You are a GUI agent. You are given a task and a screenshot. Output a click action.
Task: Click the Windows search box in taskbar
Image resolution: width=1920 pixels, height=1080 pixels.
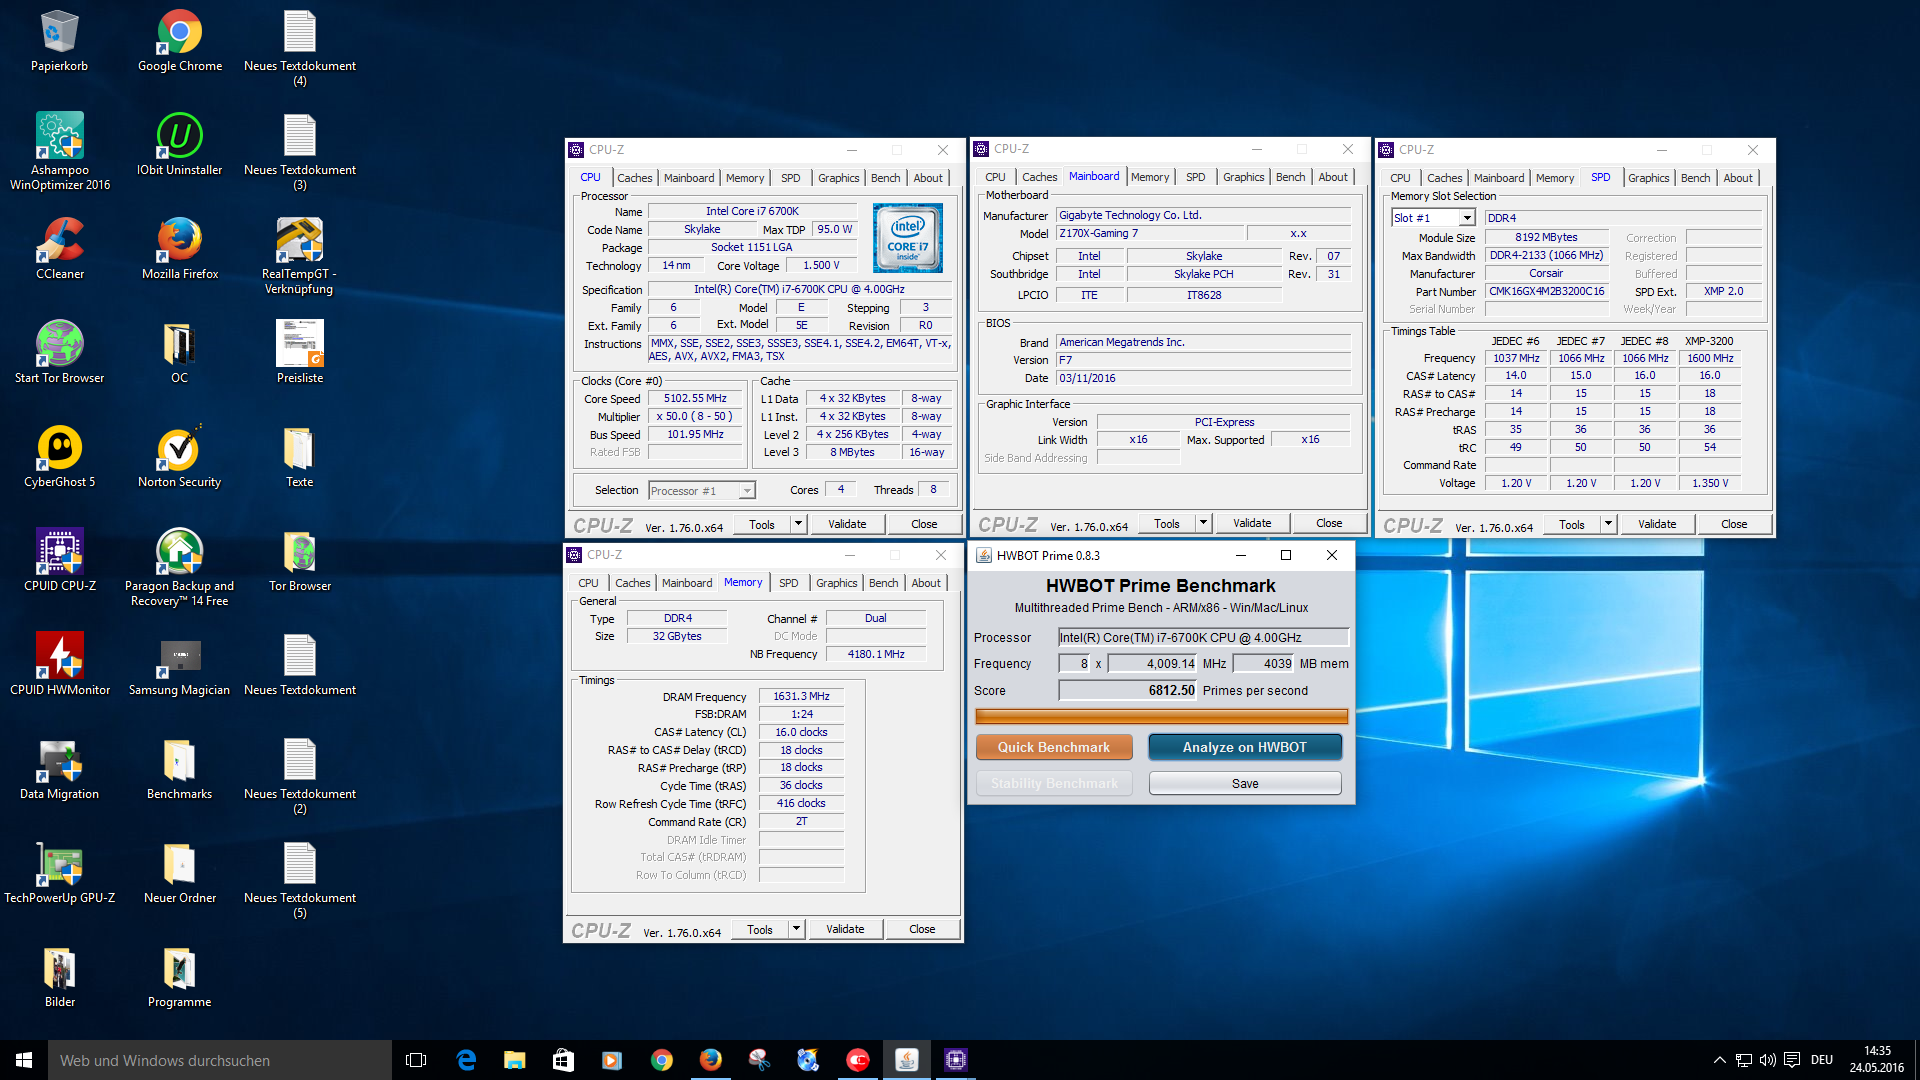click(220, 1060)
